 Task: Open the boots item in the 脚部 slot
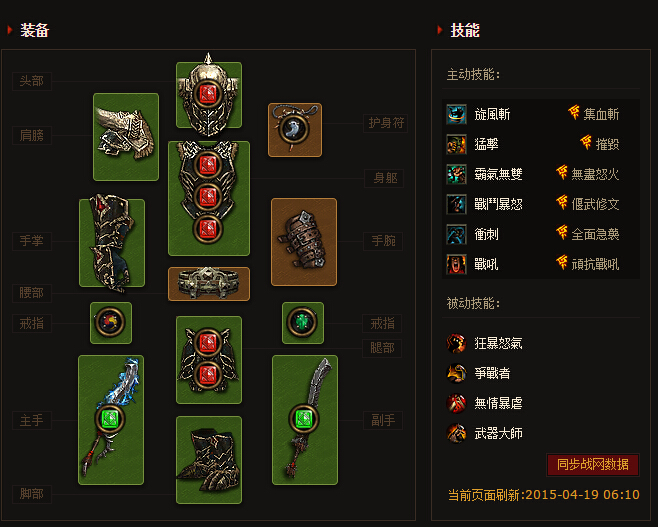pyautogui.click(x=209, y=460)
